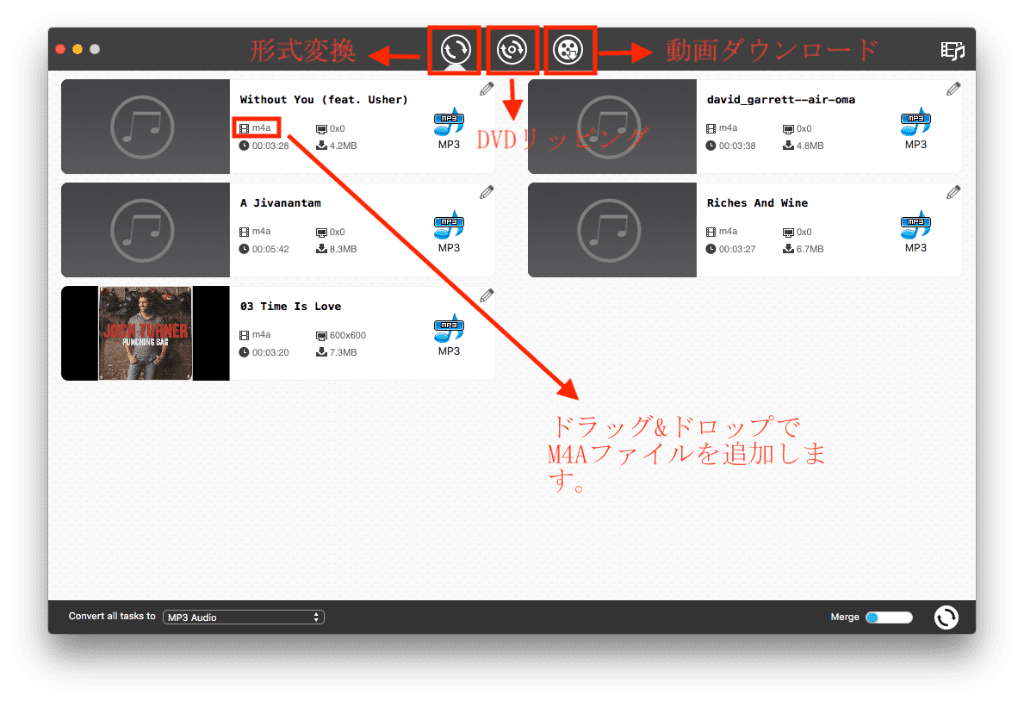Open the media library icon at top right
The width and height of the screenshot is (1024, 702).
click(x=952, y=51)
